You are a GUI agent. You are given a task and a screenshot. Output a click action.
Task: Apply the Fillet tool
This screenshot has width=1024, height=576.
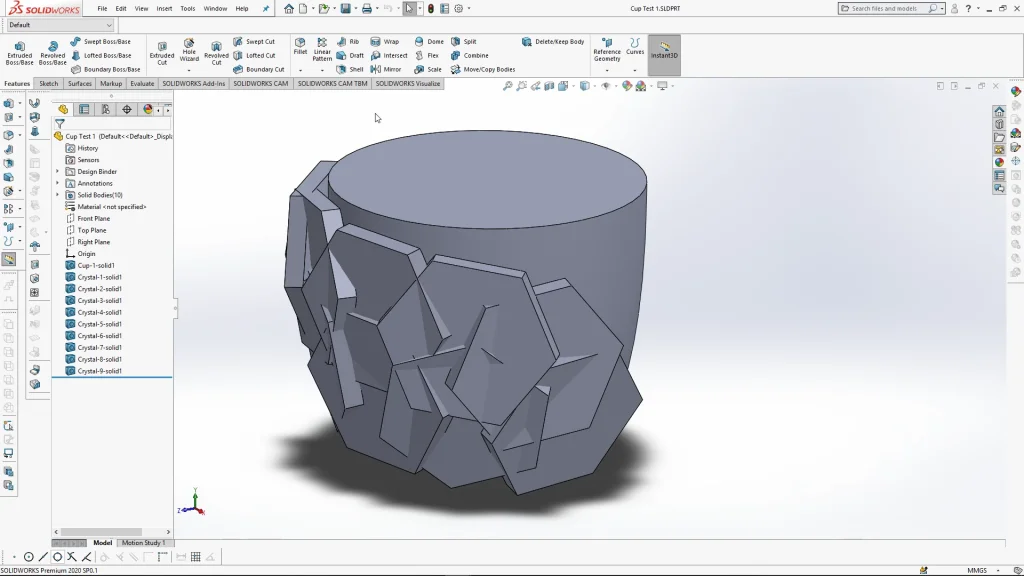pos(300,46)
